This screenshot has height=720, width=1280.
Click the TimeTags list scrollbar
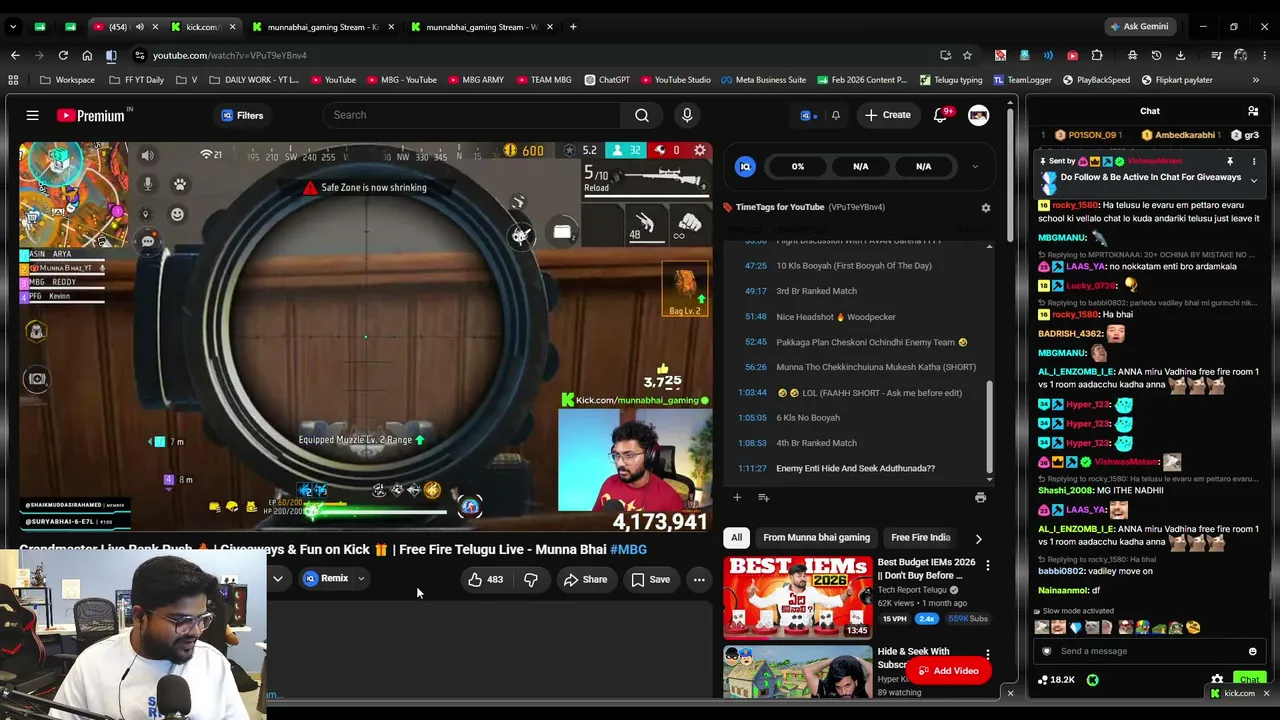click(x=990, y=428)
